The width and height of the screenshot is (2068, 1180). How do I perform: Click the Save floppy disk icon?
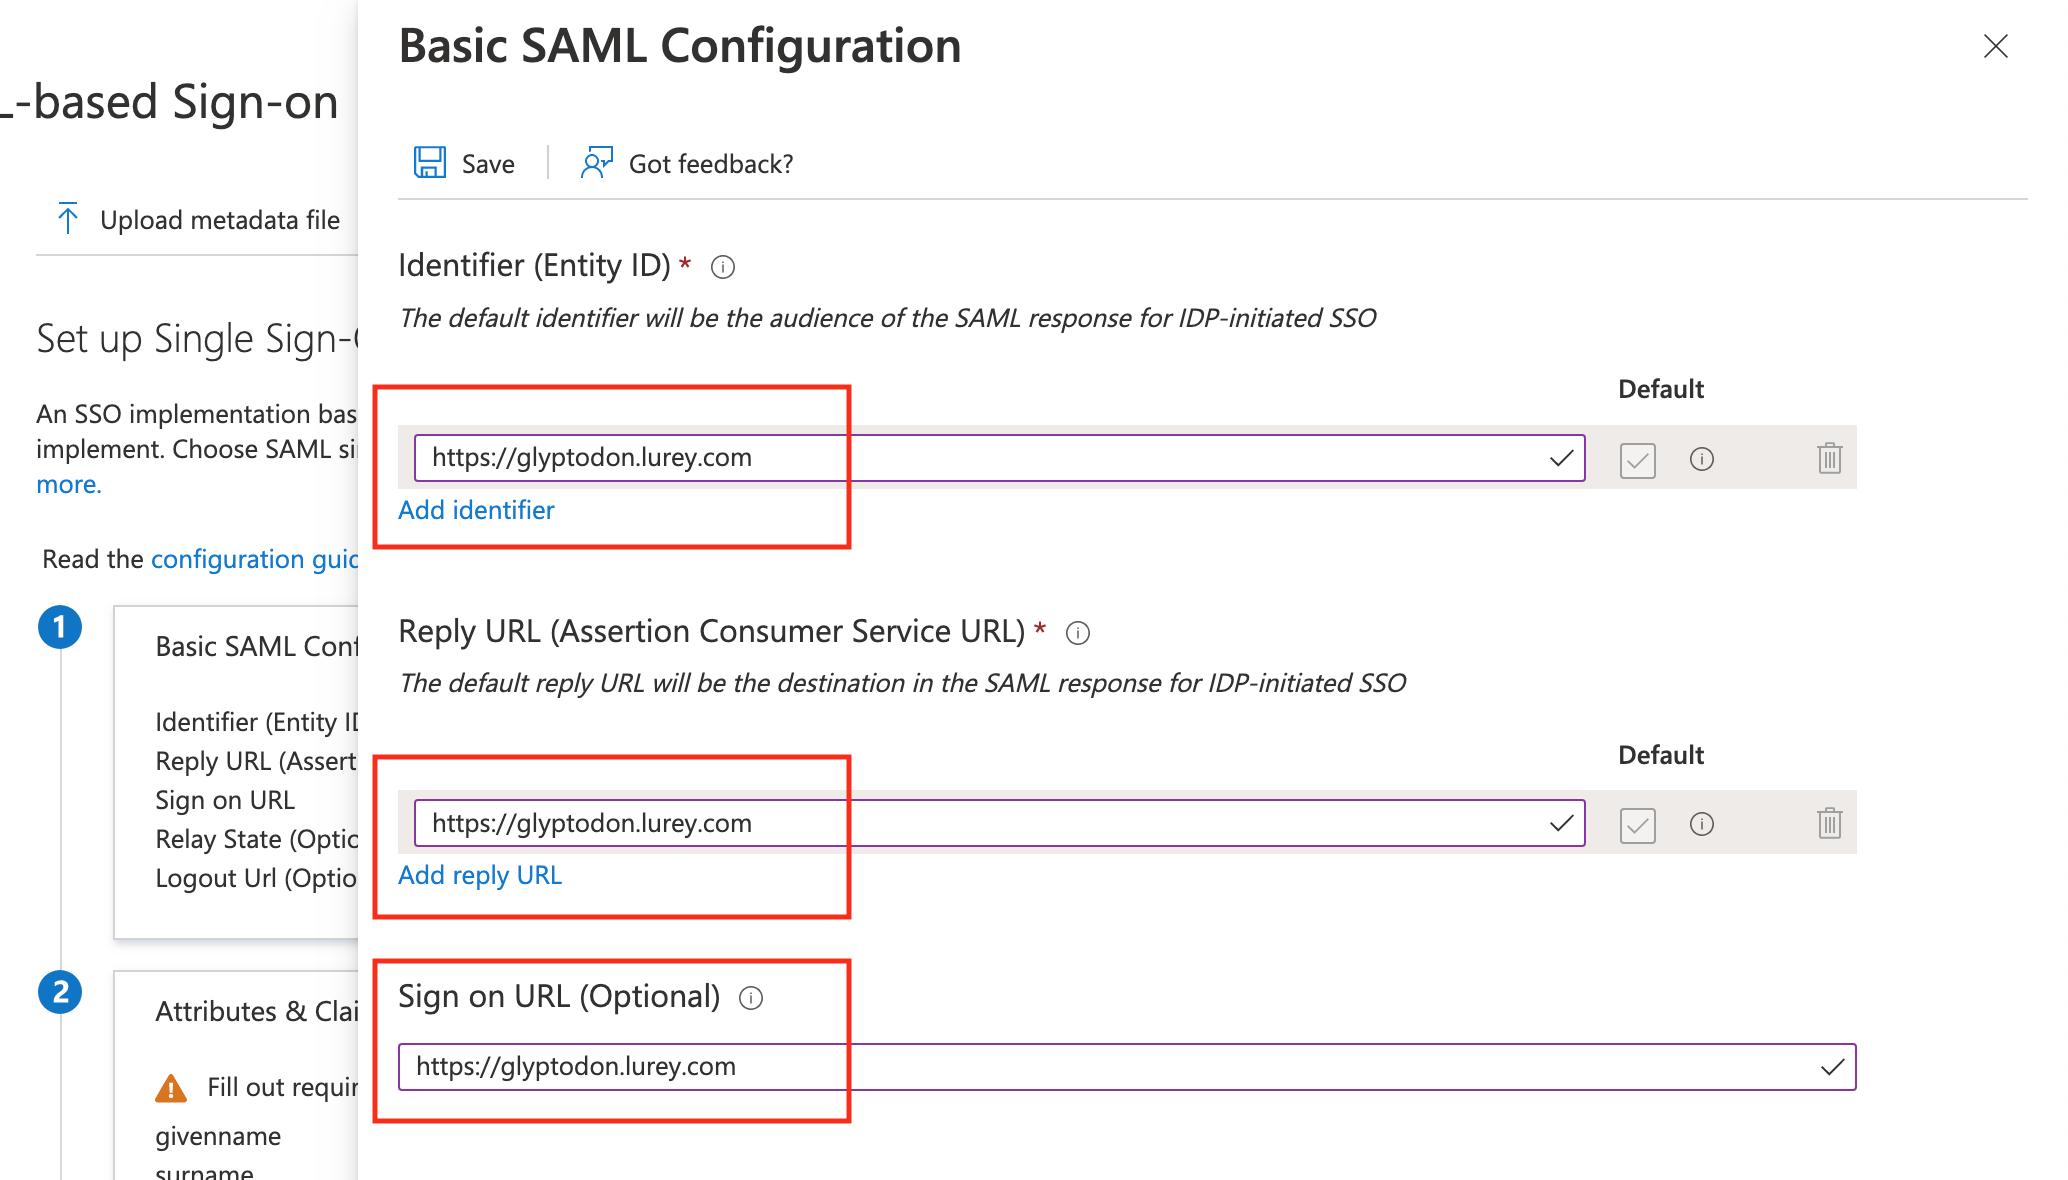point(430,163)
